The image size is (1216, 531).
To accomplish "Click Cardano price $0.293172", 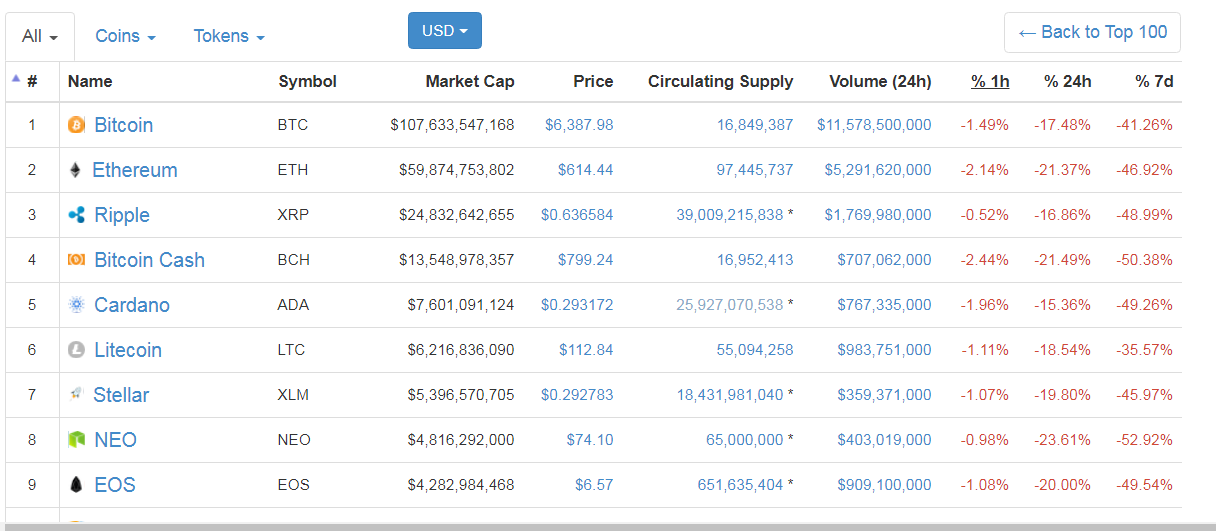I will 577,305.
